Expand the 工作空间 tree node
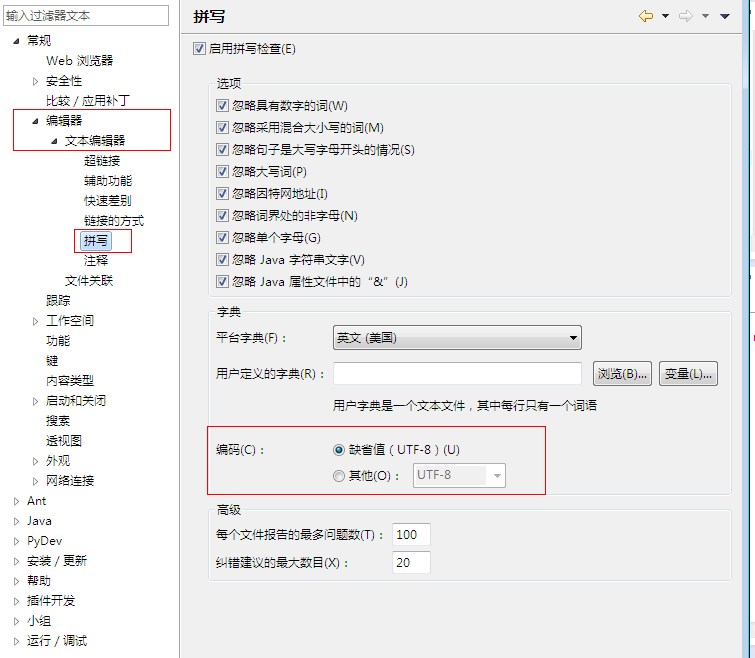The width and height of the screenshot is (755, 658). (x=35, y=321)
